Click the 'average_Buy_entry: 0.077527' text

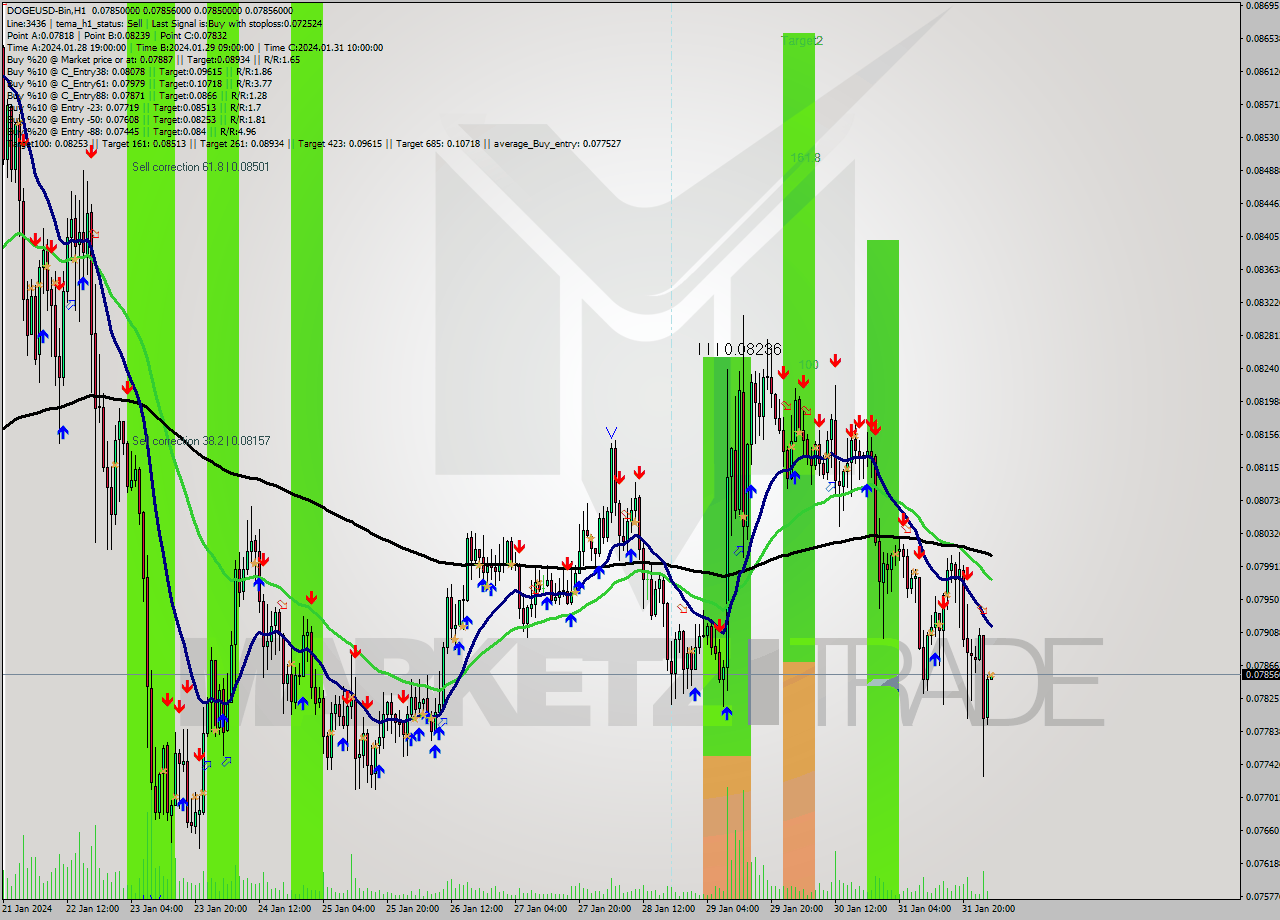[x=556, y=144]
